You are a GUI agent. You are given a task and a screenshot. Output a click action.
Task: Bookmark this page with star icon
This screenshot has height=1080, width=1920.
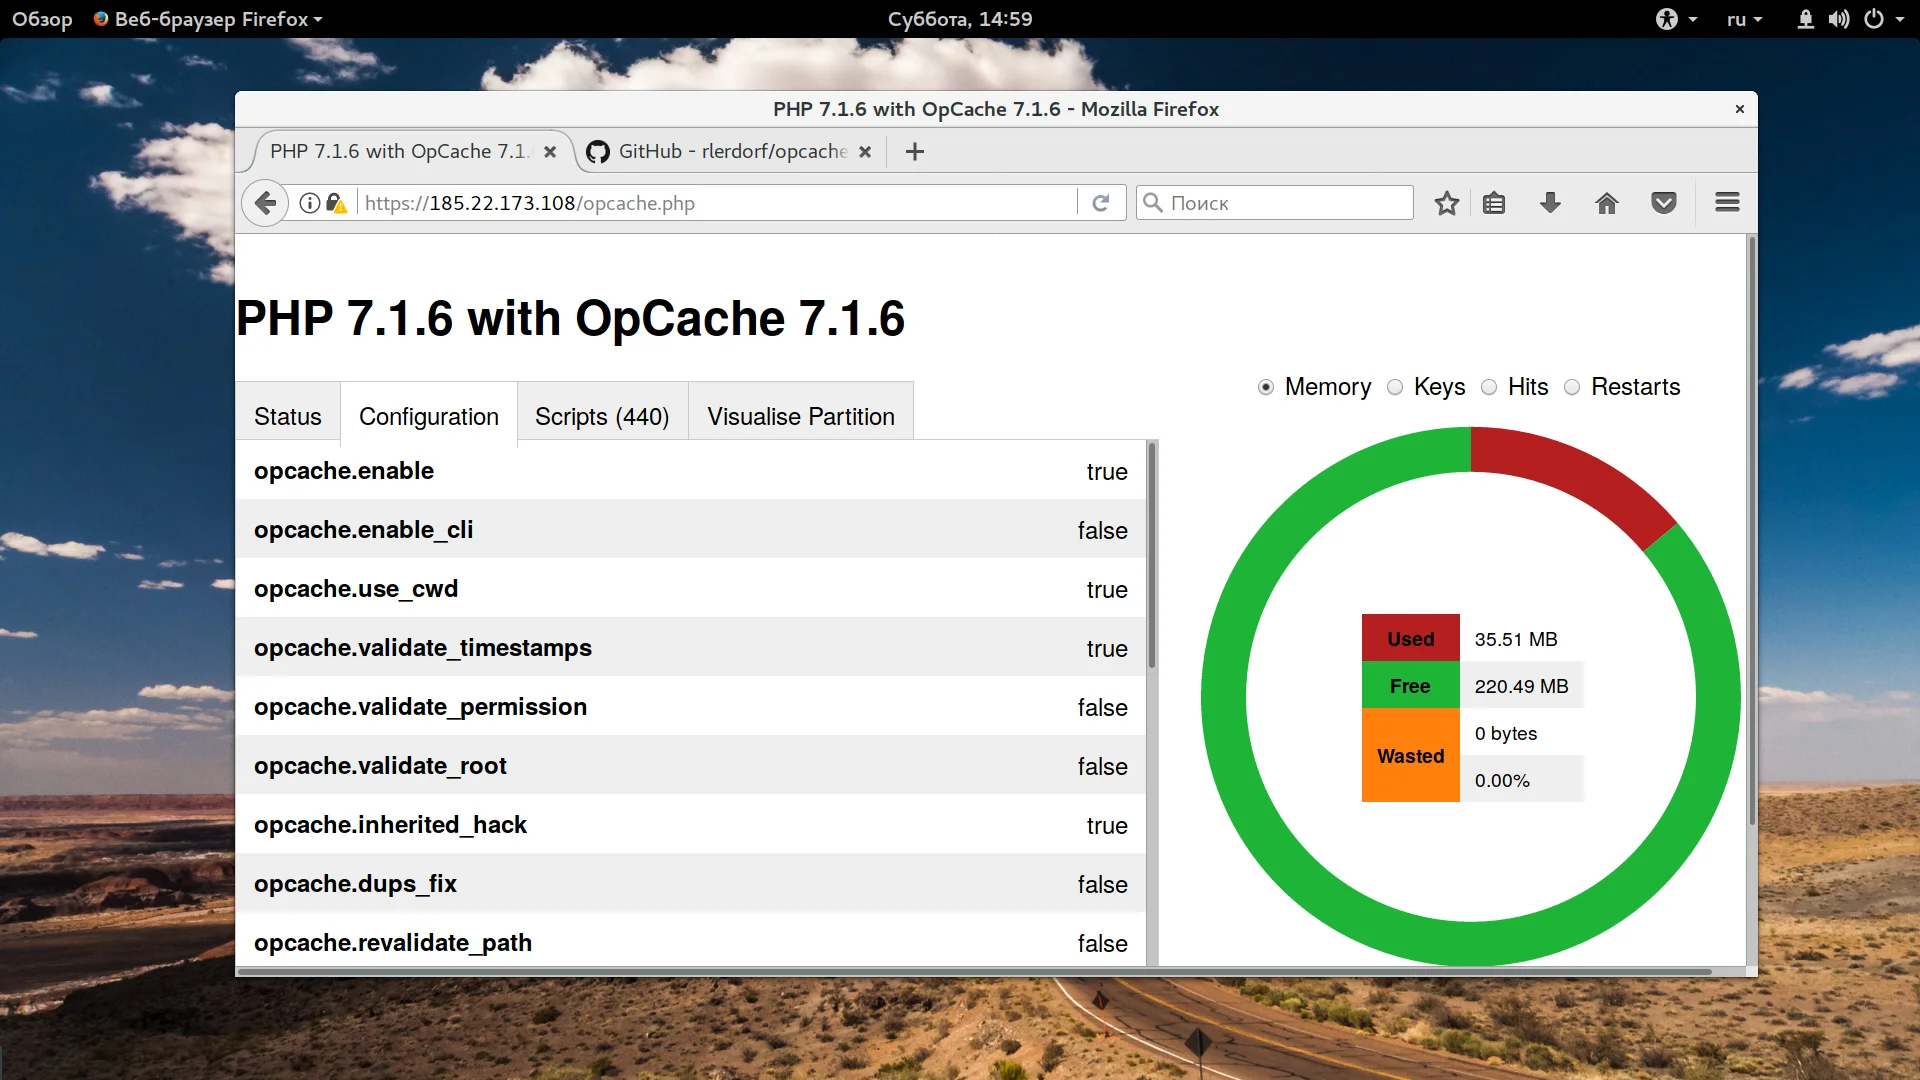[x=1446, y=203]
